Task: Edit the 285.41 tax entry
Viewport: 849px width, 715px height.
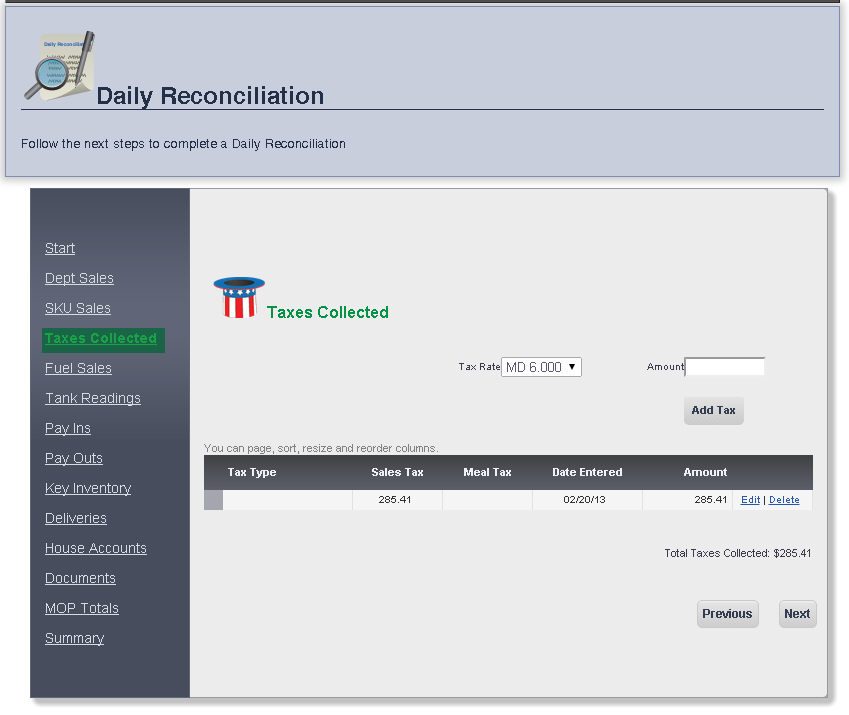Action: point(750,500)
